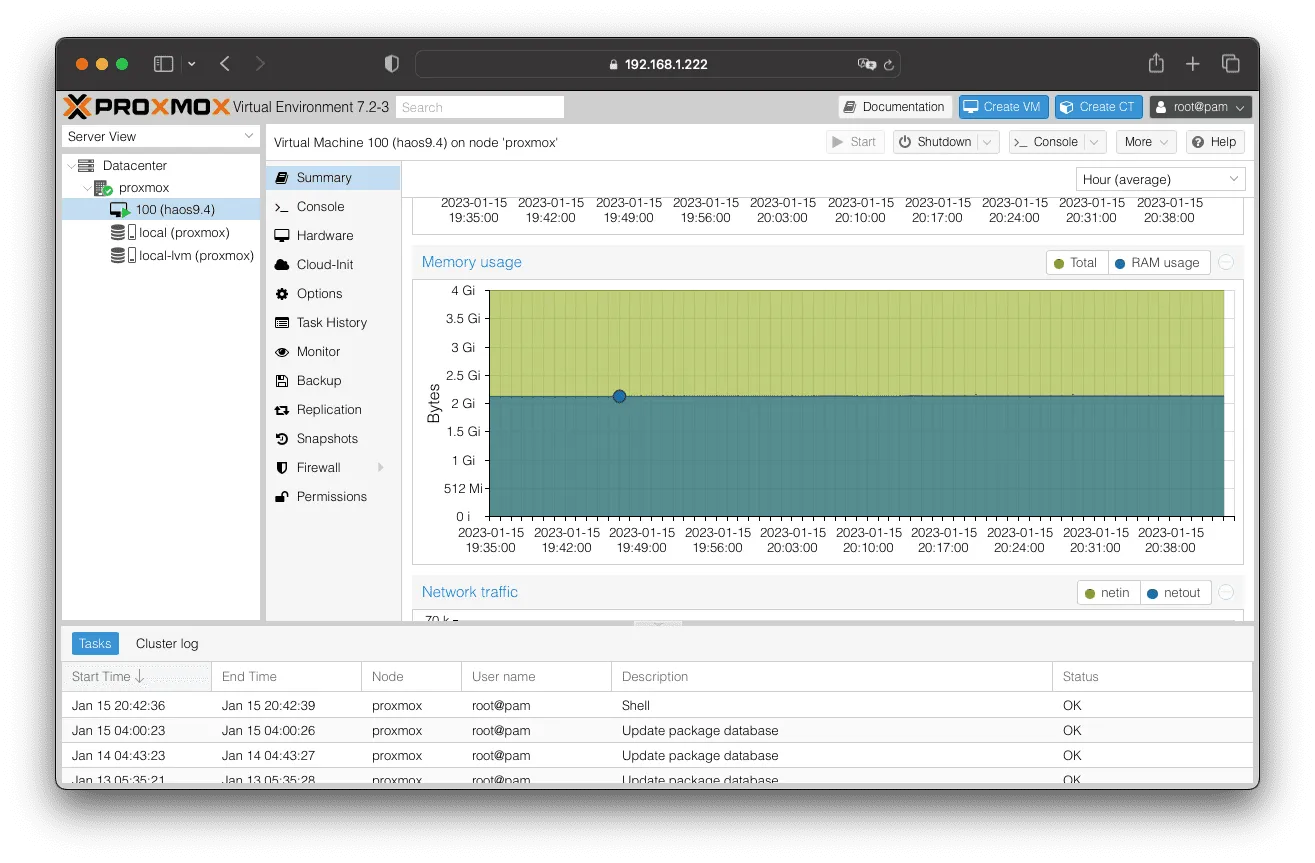Switch to the Cluster log tab
This screenshot has width=1315, height=863.
(167, 644)
